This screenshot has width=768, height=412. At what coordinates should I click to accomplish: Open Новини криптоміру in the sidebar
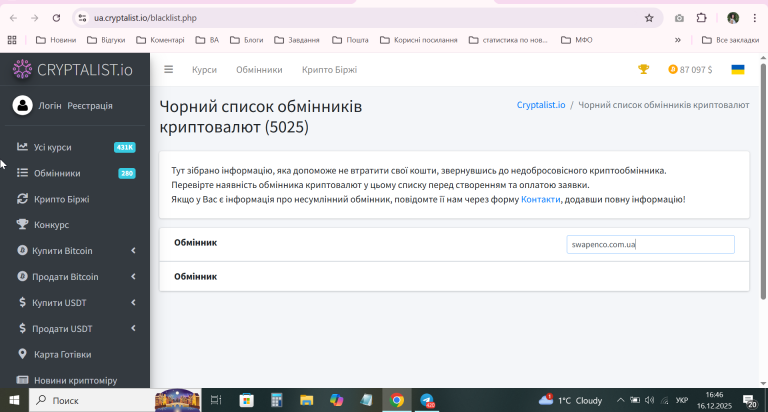coord(75,380)
